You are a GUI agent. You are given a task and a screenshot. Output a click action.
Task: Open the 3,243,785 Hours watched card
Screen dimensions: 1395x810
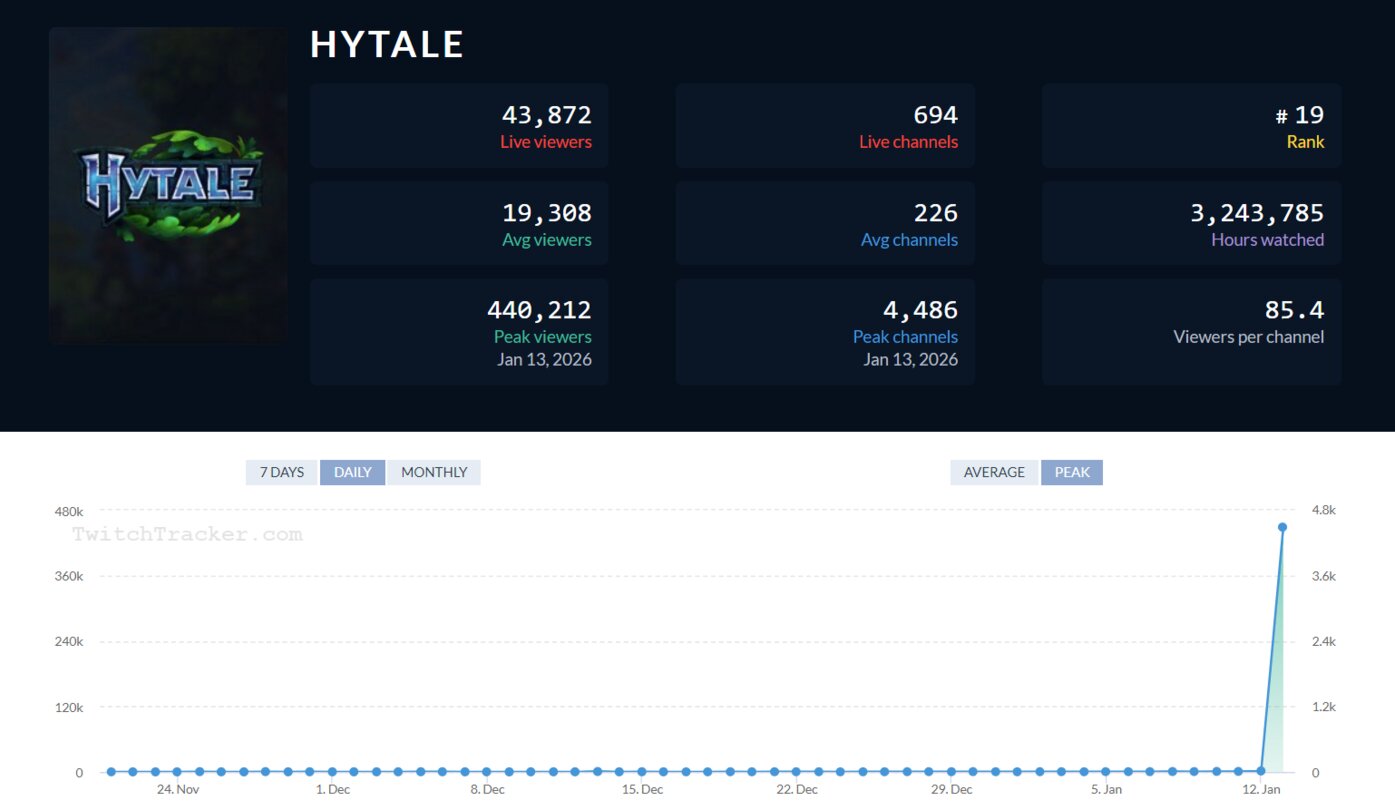point(1191,223)
